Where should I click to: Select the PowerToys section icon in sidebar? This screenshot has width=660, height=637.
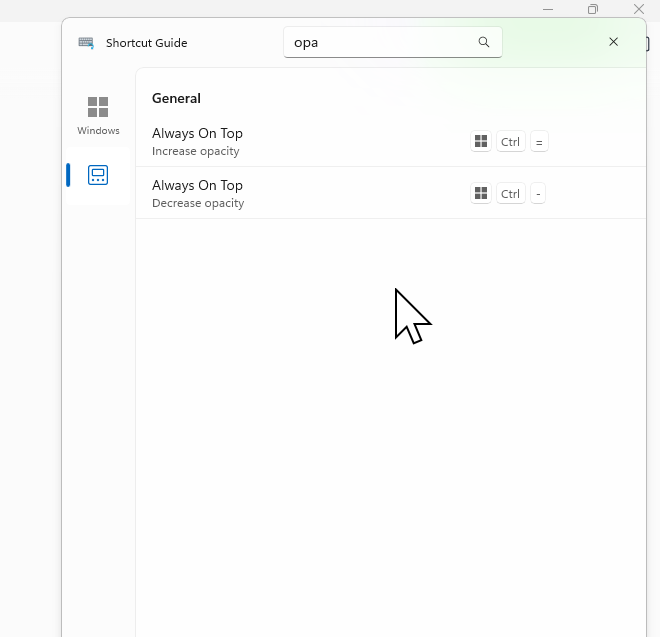point(98,175)
